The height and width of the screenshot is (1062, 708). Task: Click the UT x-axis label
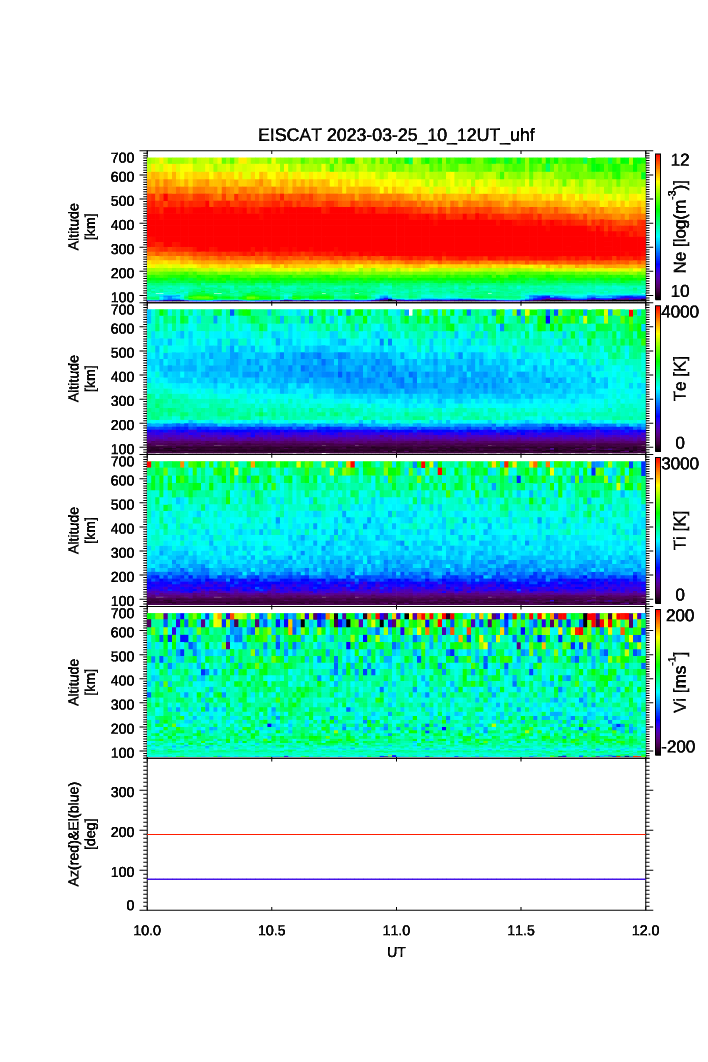click(x=397, y=953)
